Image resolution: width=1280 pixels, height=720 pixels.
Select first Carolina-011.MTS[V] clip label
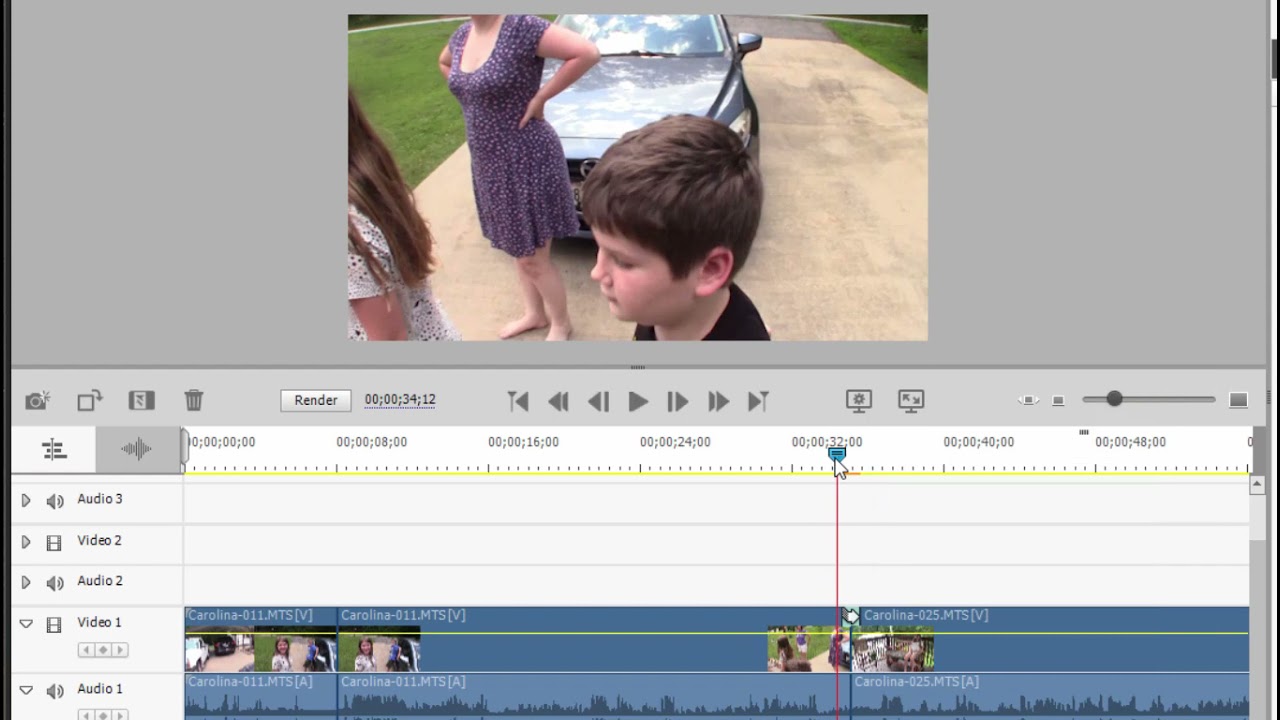coord(250,615)
